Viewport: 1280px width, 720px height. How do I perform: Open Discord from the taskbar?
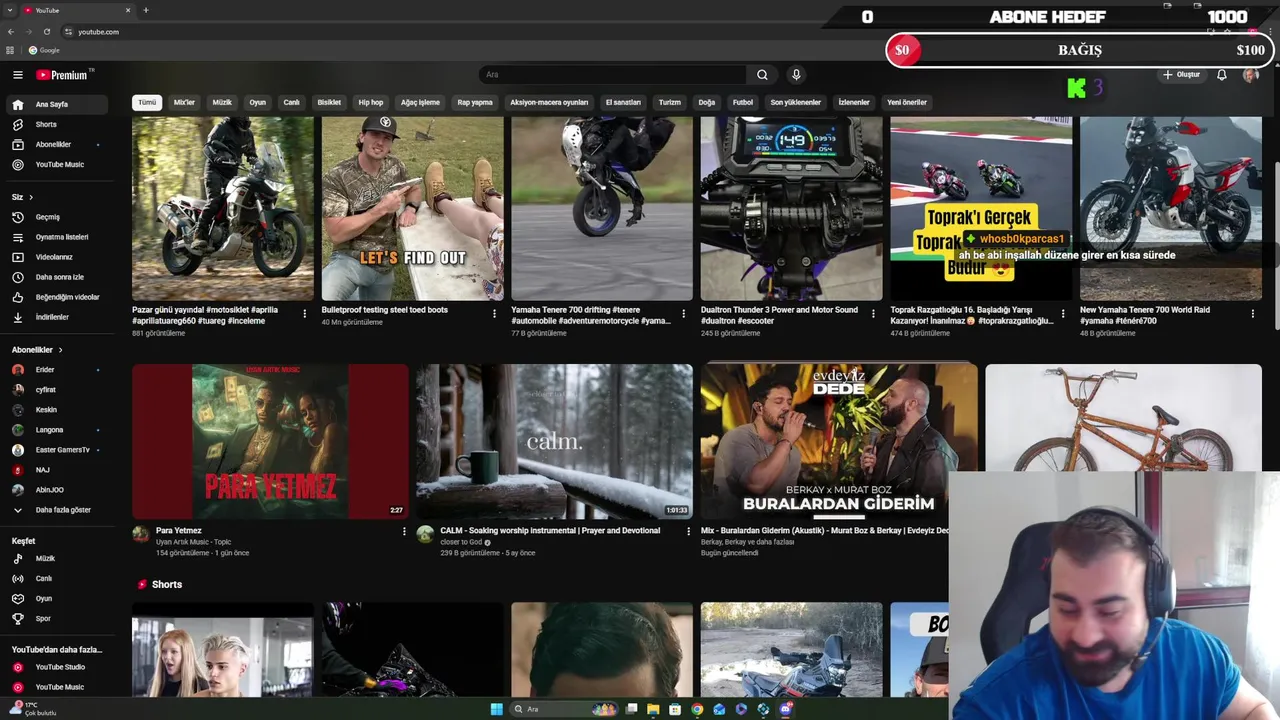point(786,709)
